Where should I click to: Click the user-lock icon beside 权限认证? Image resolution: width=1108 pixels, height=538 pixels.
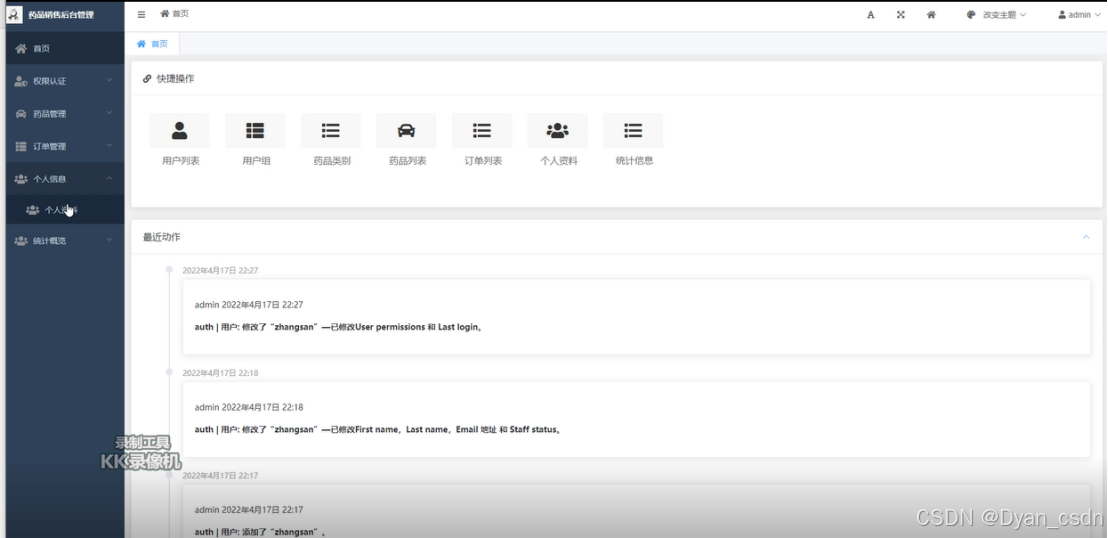[x=21, y=81]
